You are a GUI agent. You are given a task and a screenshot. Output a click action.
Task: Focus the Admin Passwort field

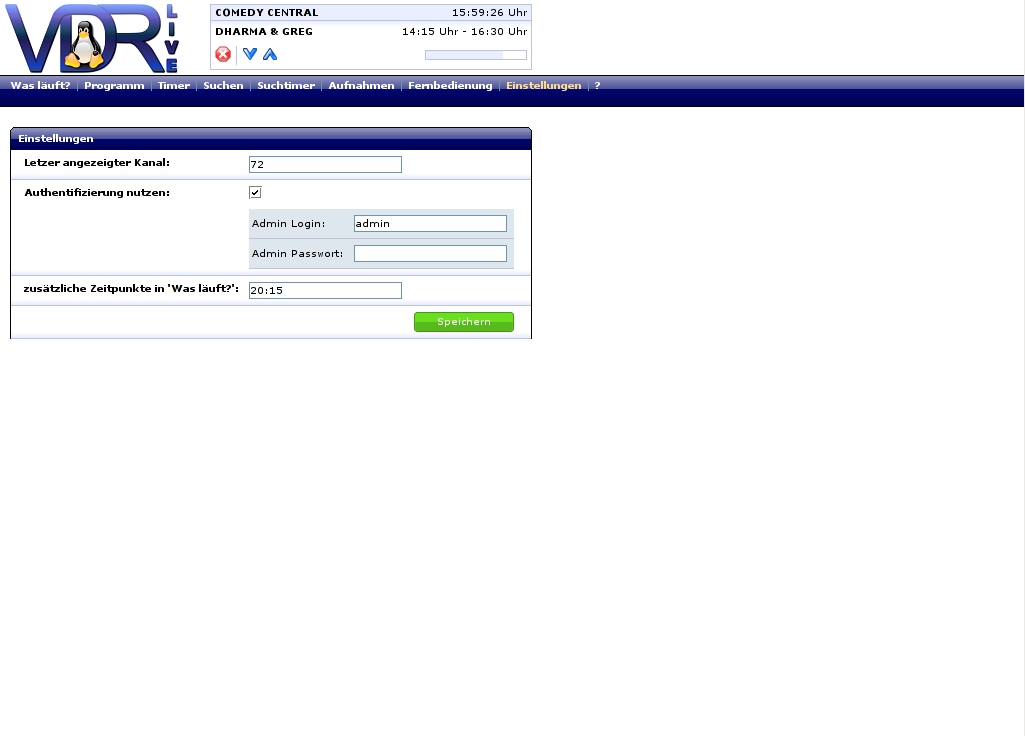point(430,254)
